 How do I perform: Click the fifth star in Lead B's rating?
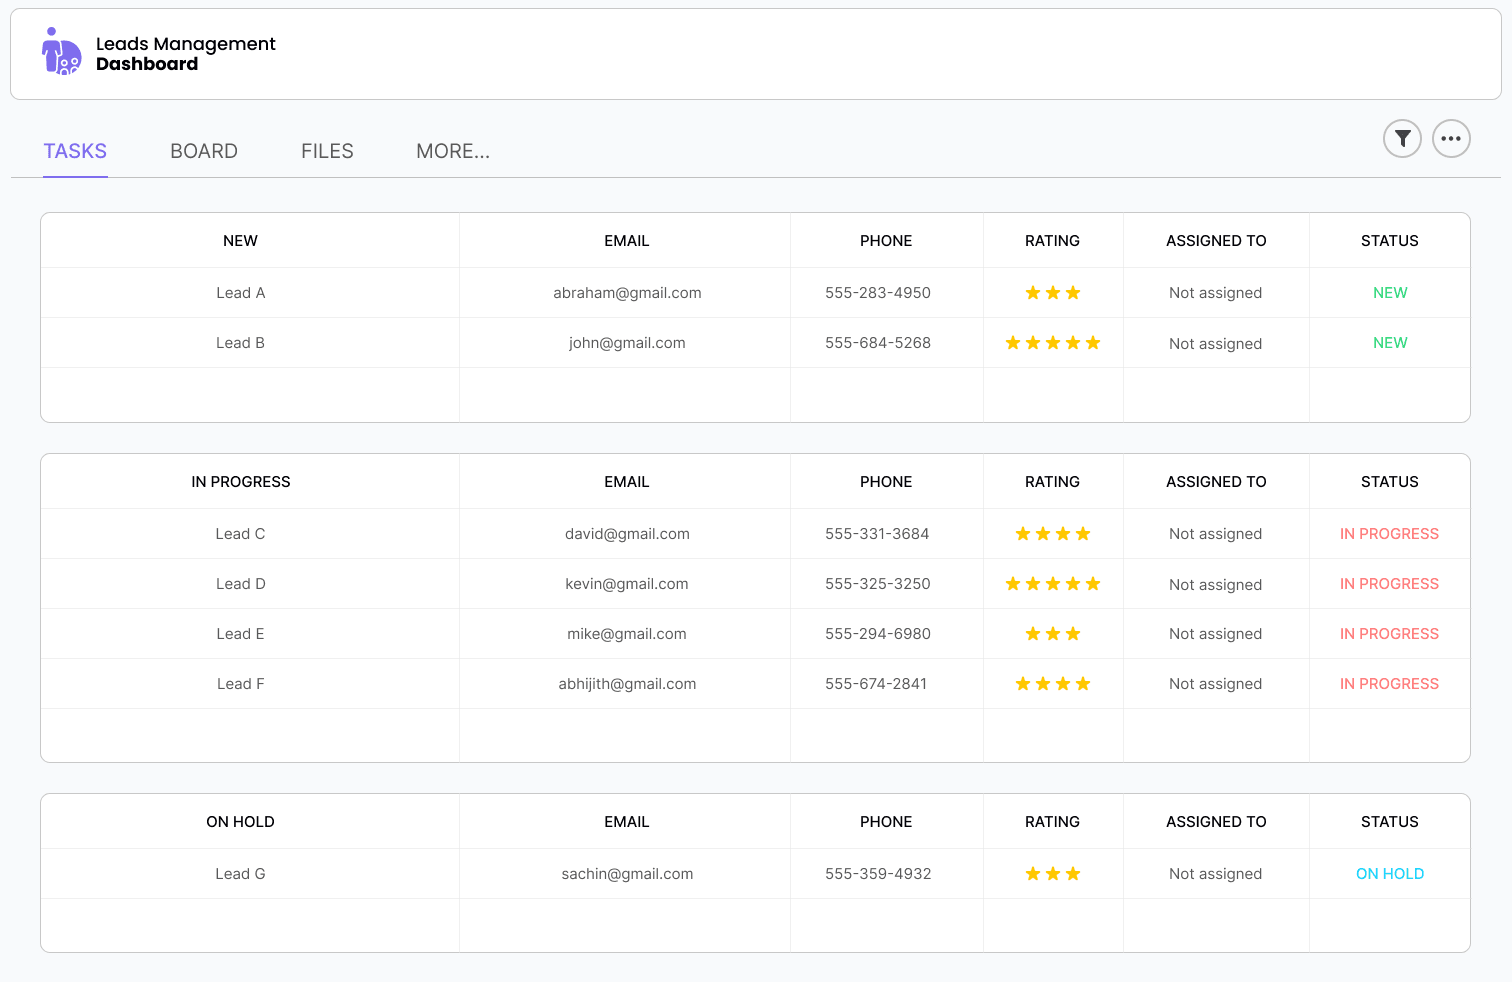click(x=1094, y=342)
